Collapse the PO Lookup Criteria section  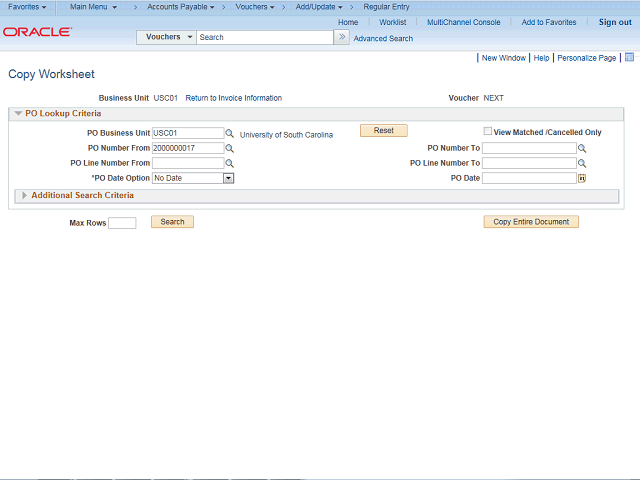coord(18,113)
